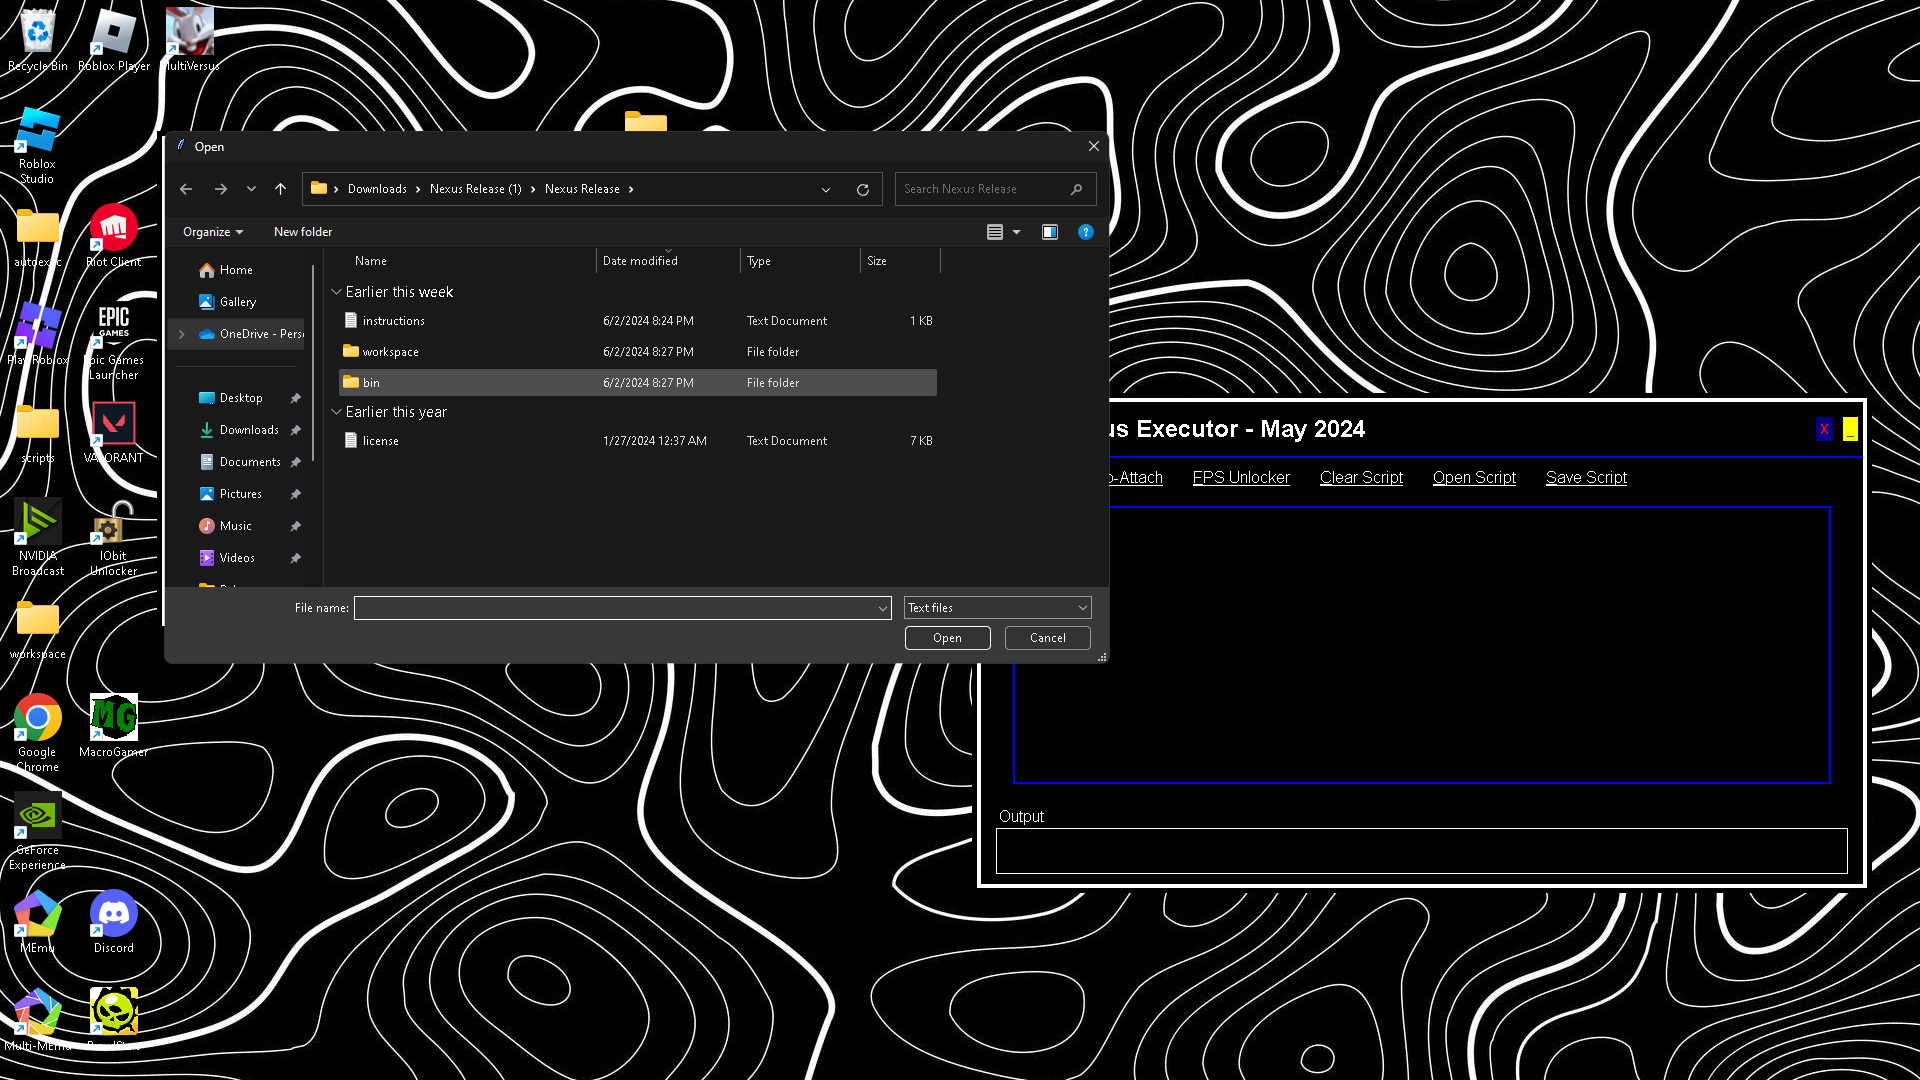Toggle the preview pane icon
This screenshot has width=1920, height=1080.
point(1049,232)
